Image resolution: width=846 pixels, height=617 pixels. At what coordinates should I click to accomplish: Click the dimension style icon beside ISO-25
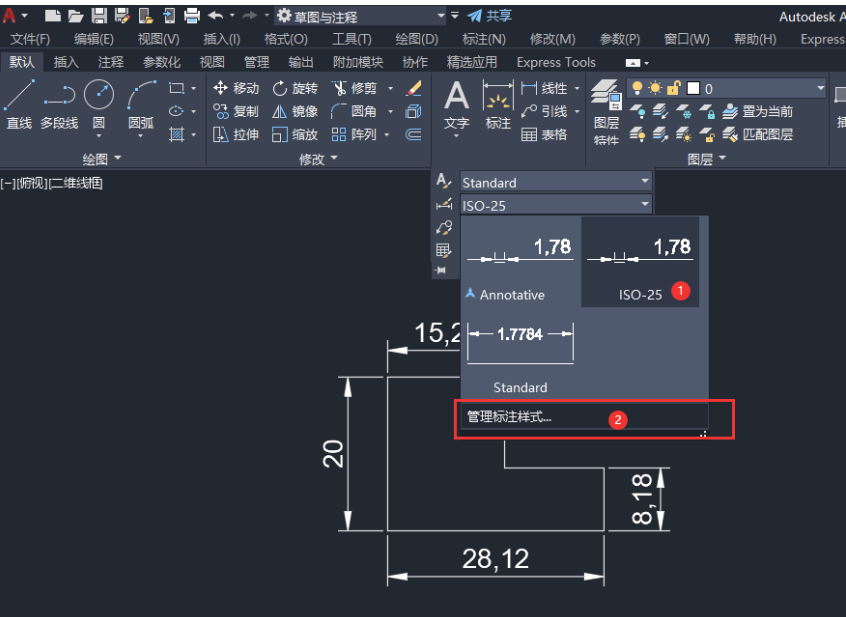tap(444, 204)
